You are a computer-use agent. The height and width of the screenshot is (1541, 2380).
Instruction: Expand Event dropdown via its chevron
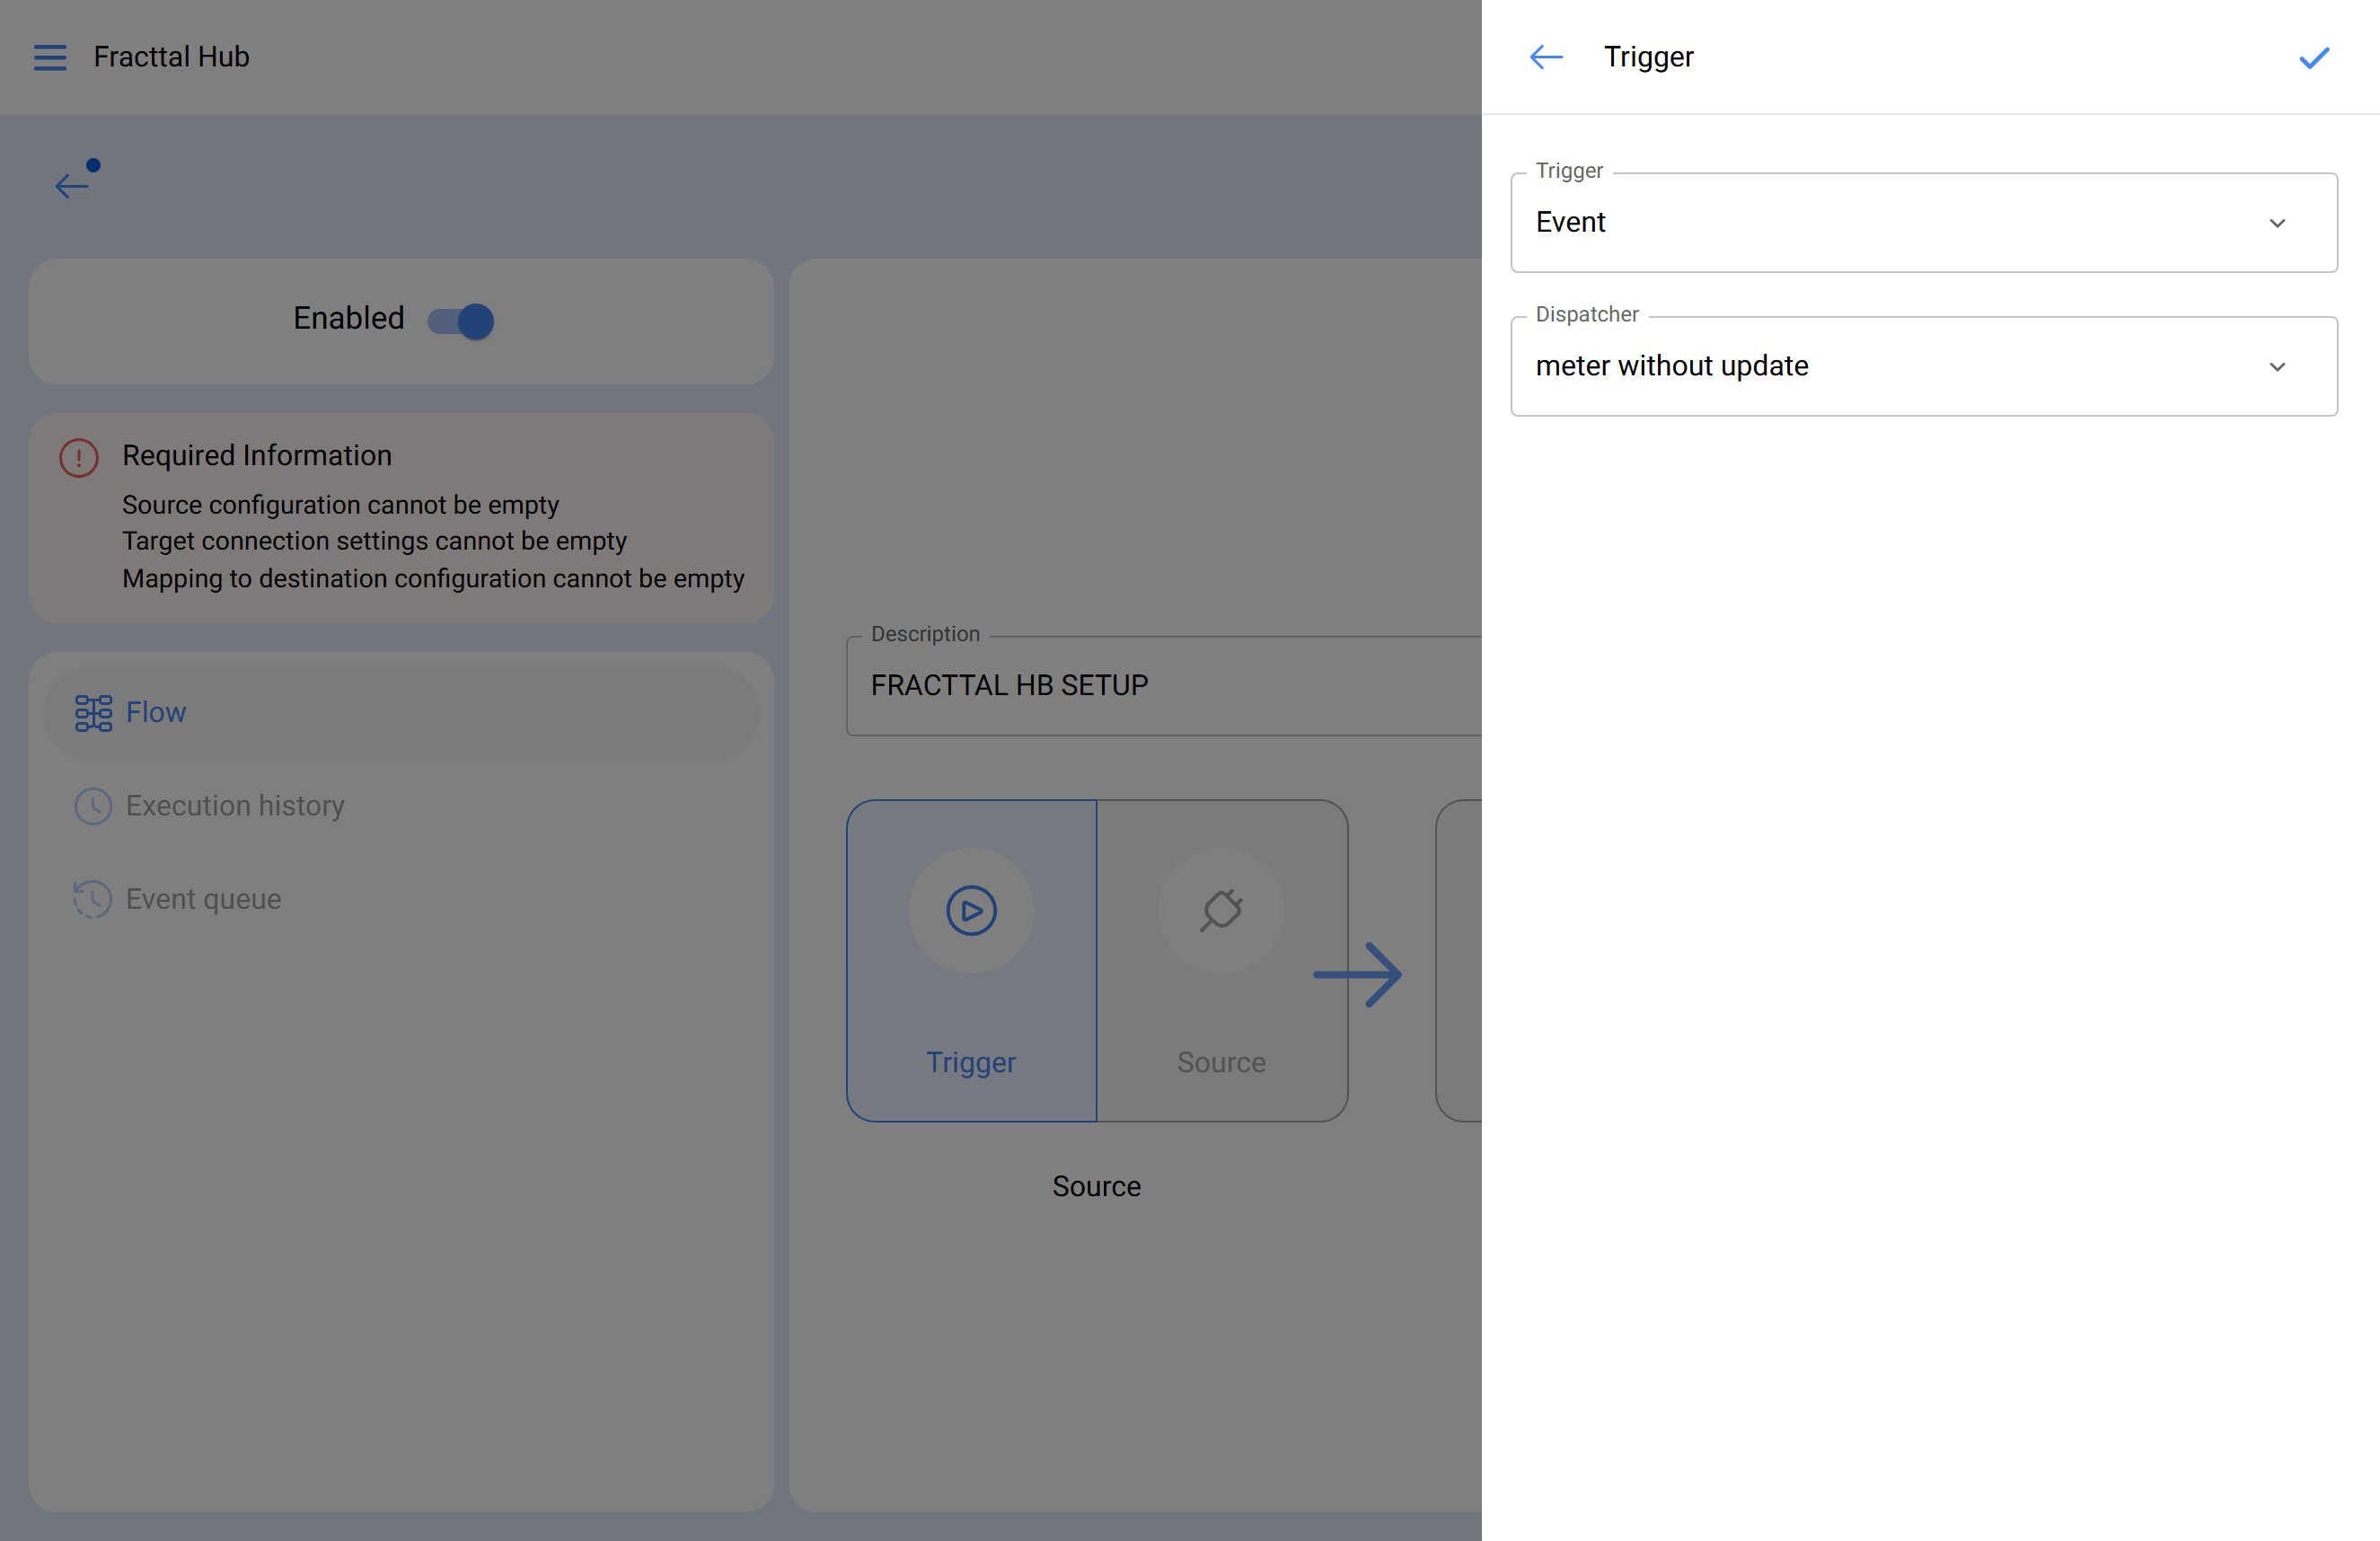coord(2277,223)
